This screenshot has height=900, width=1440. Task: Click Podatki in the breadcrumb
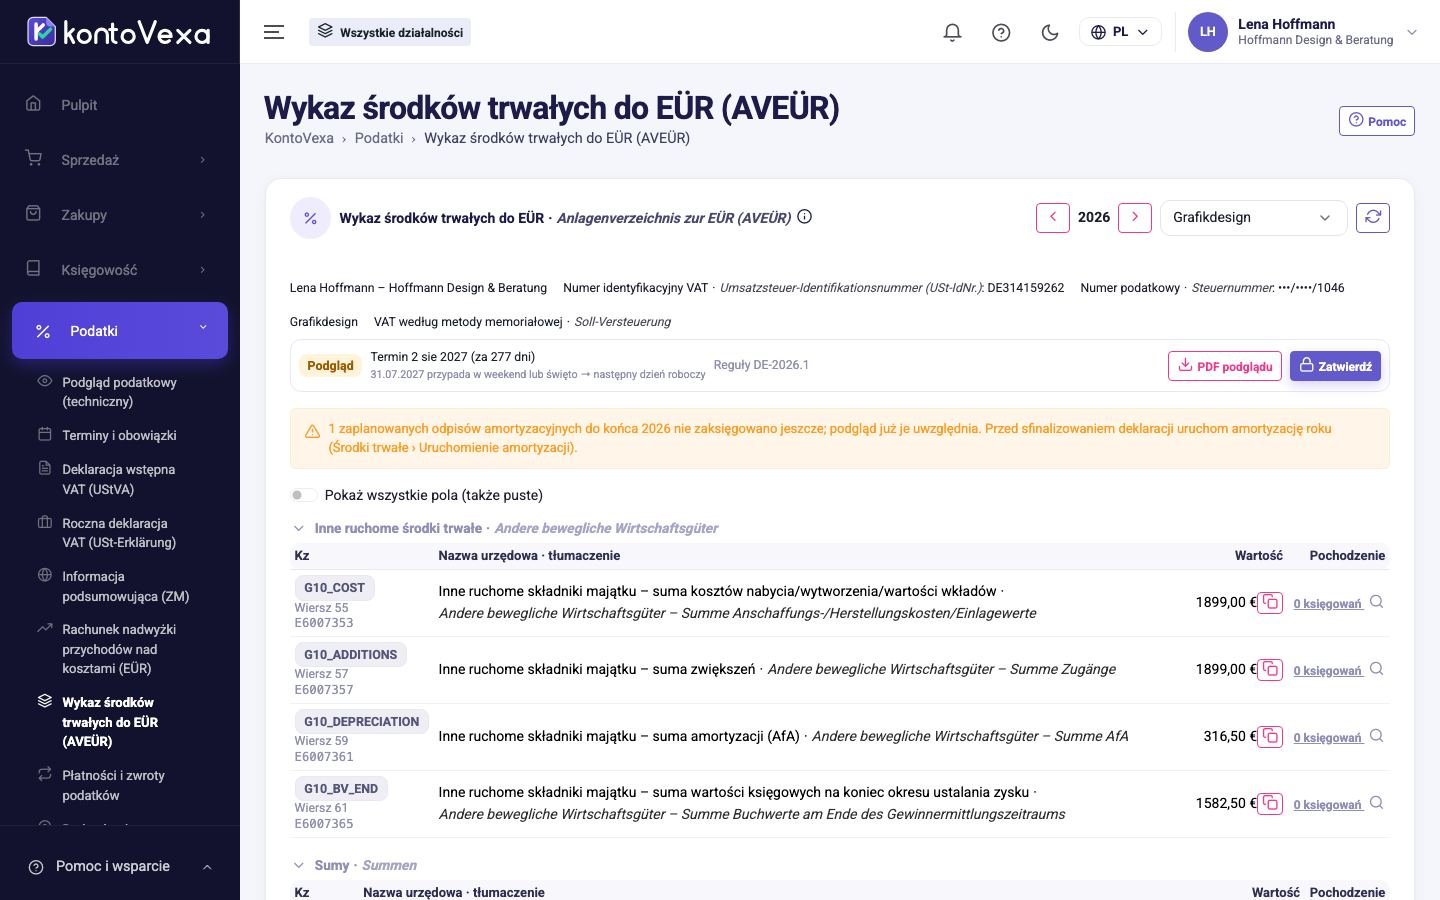pos(379,138)
